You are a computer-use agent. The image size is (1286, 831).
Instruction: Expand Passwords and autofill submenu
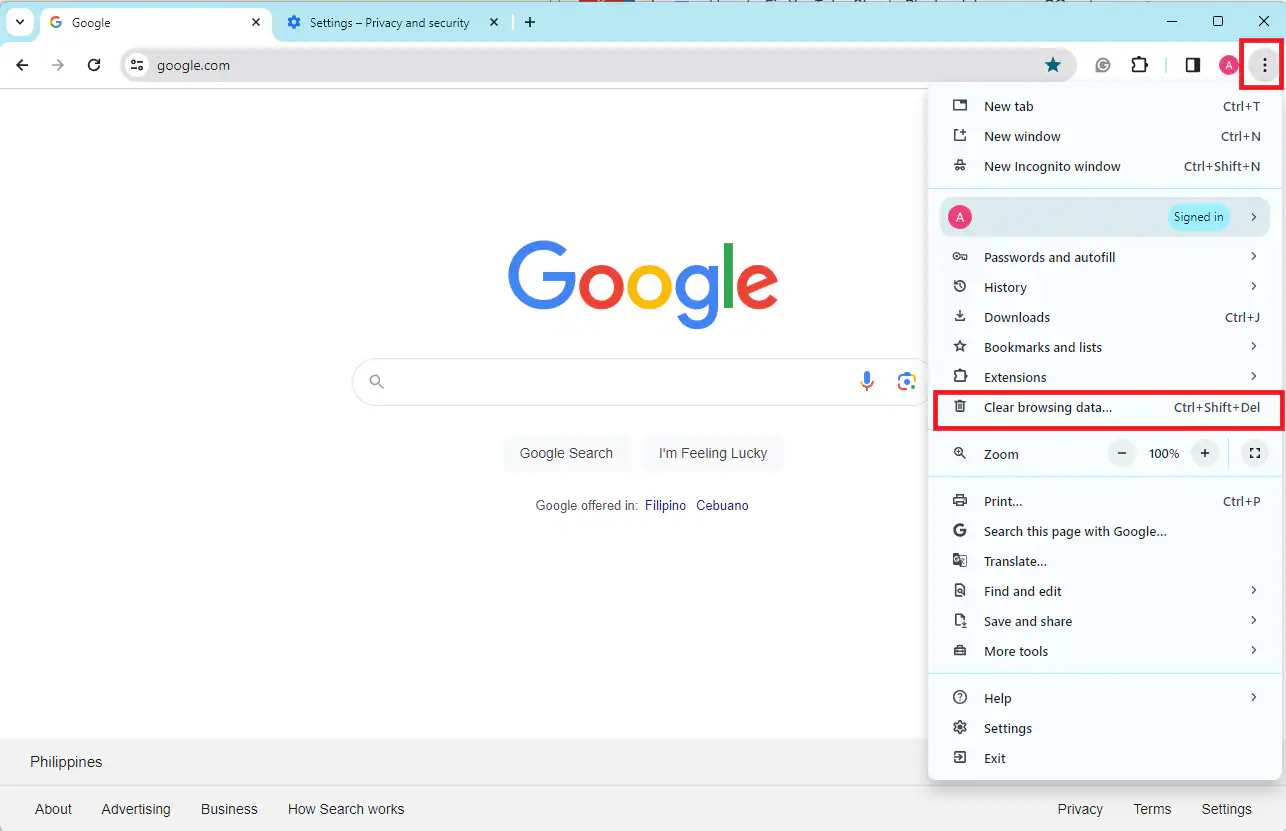[1105, 257]
